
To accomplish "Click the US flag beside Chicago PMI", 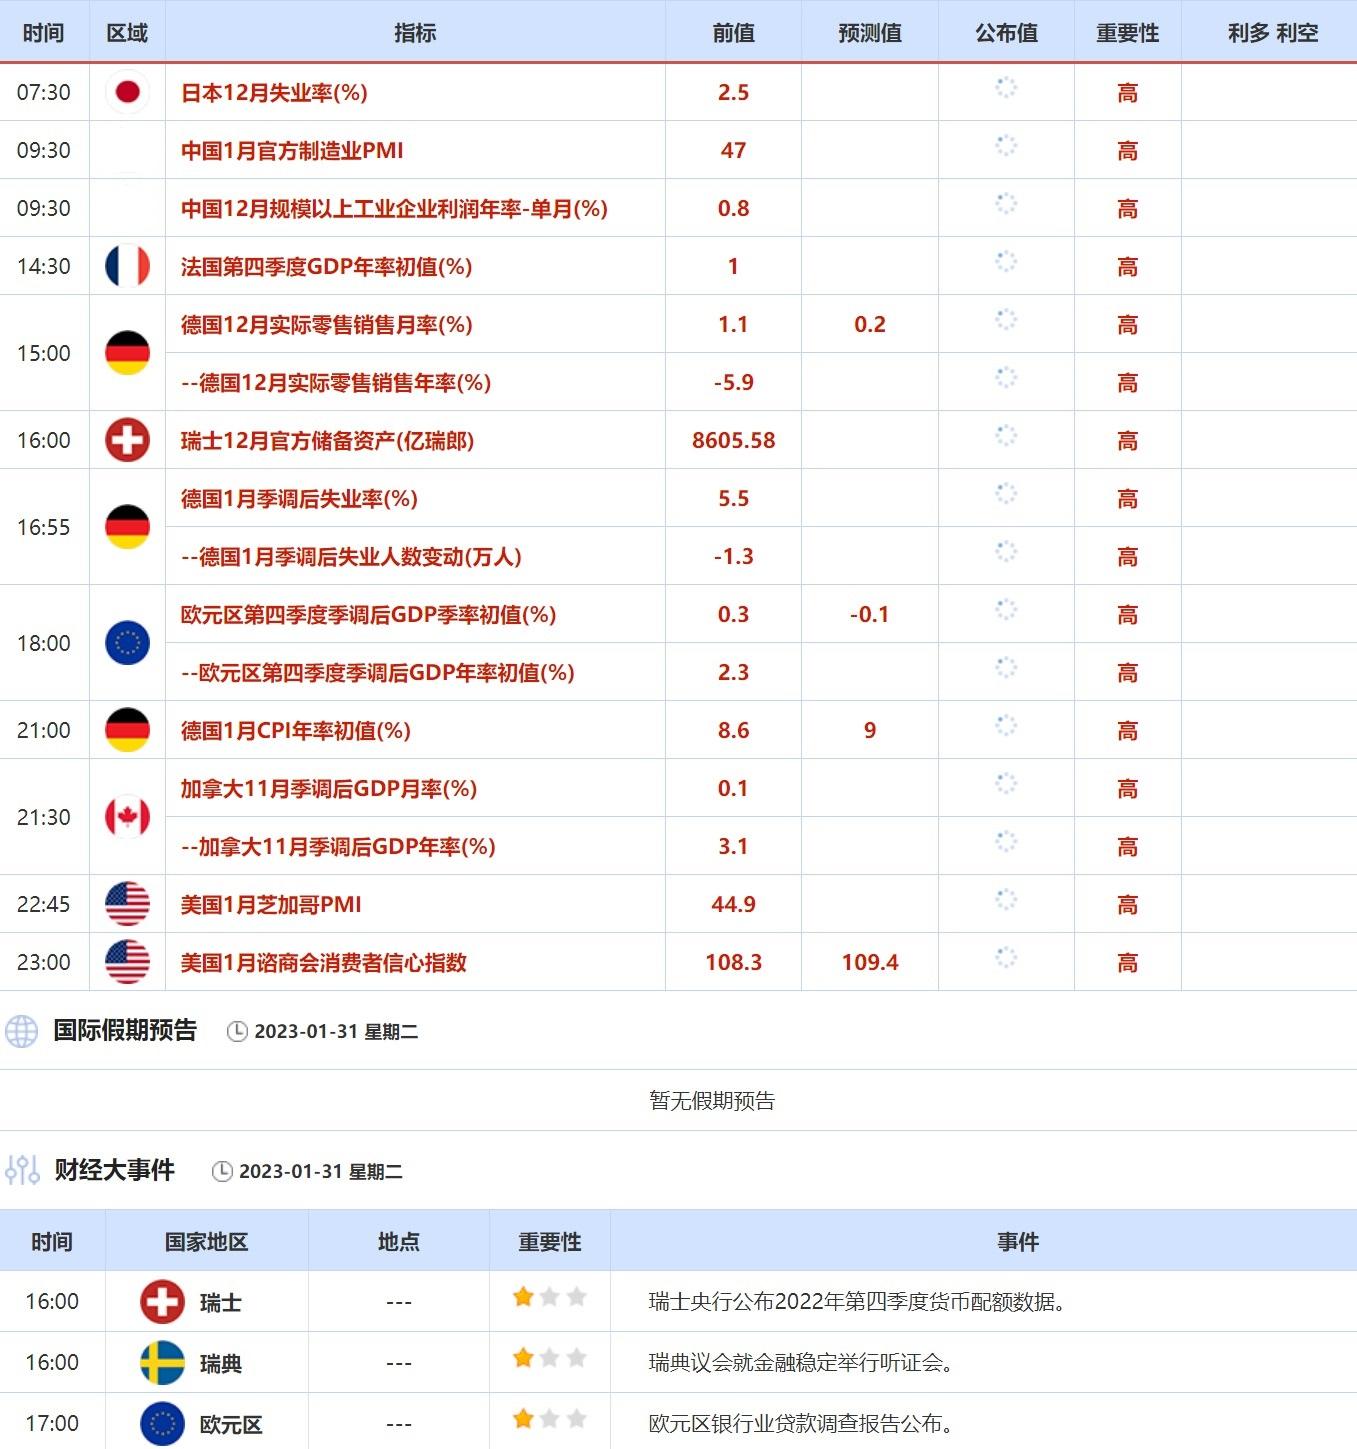I will click(127, 904).
